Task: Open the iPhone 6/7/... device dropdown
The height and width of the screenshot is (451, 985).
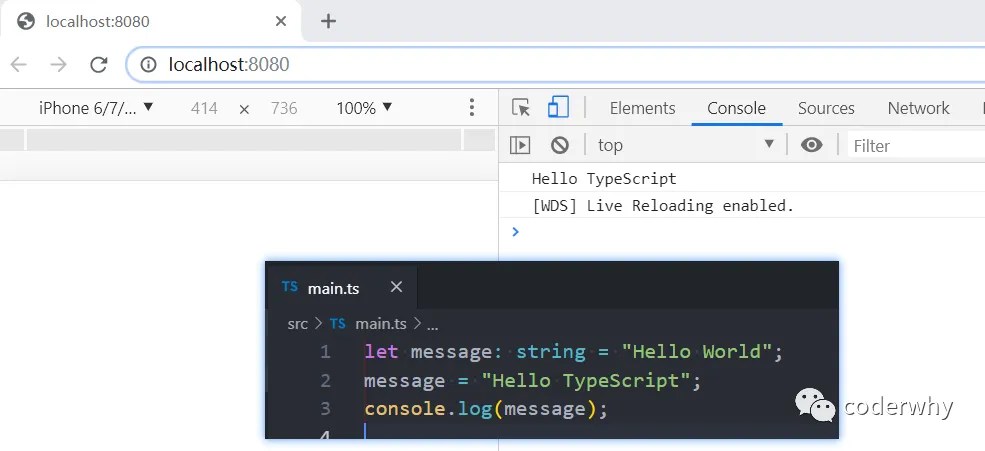Action: (95, 108)
